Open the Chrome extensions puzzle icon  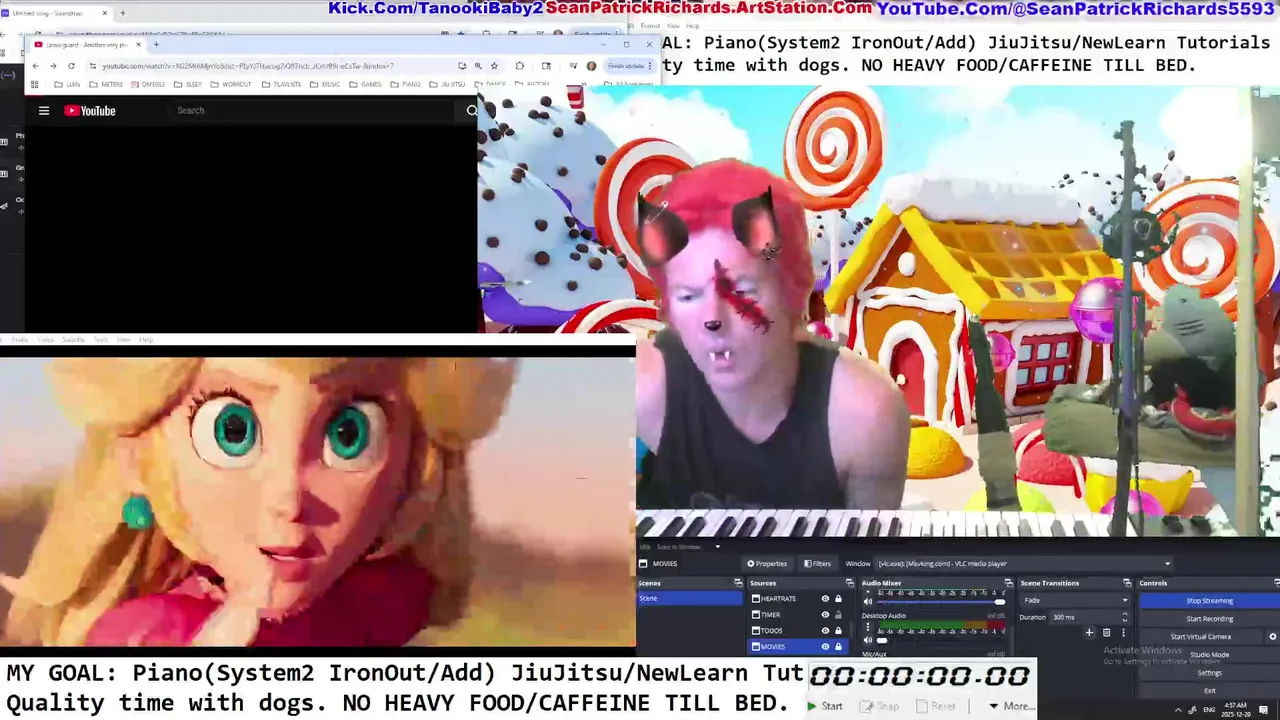point(519,66)
